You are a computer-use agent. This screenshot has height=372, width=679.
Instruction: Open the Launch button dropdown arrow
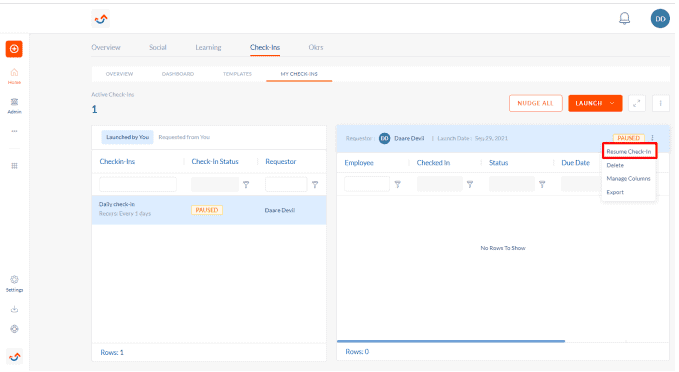pyautogui.click(x=612, y=104)
